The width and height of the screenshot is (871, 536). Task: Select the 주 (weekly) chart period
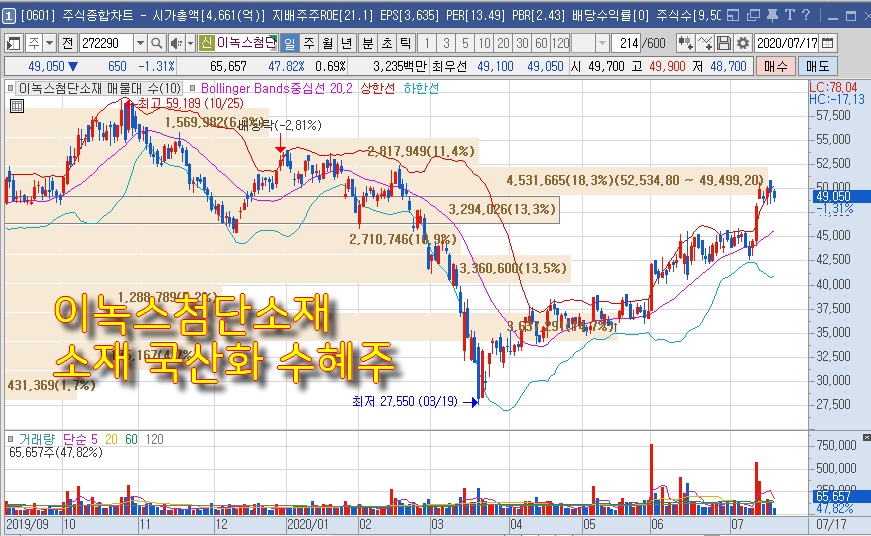pyautogui.click(x=309, y=43)
